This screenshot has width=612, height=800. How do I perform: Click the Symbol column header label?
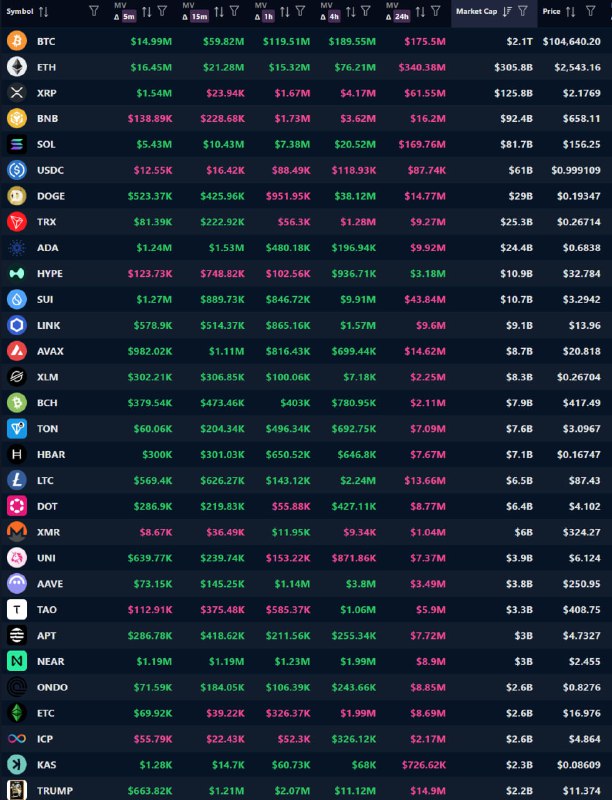coord(20,11)
